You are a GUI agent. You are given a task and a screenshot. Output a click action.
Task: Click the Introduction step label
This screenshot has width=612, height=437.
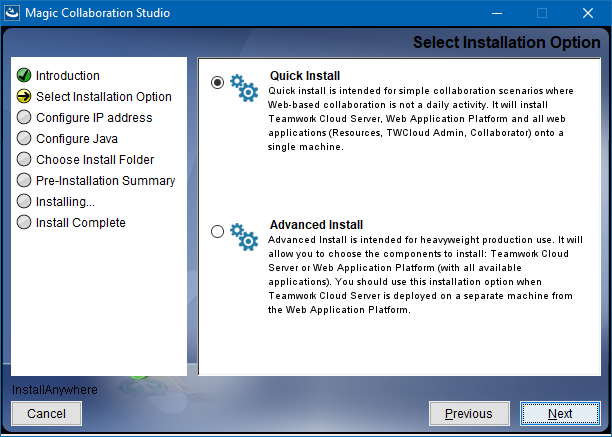(68, 76)
